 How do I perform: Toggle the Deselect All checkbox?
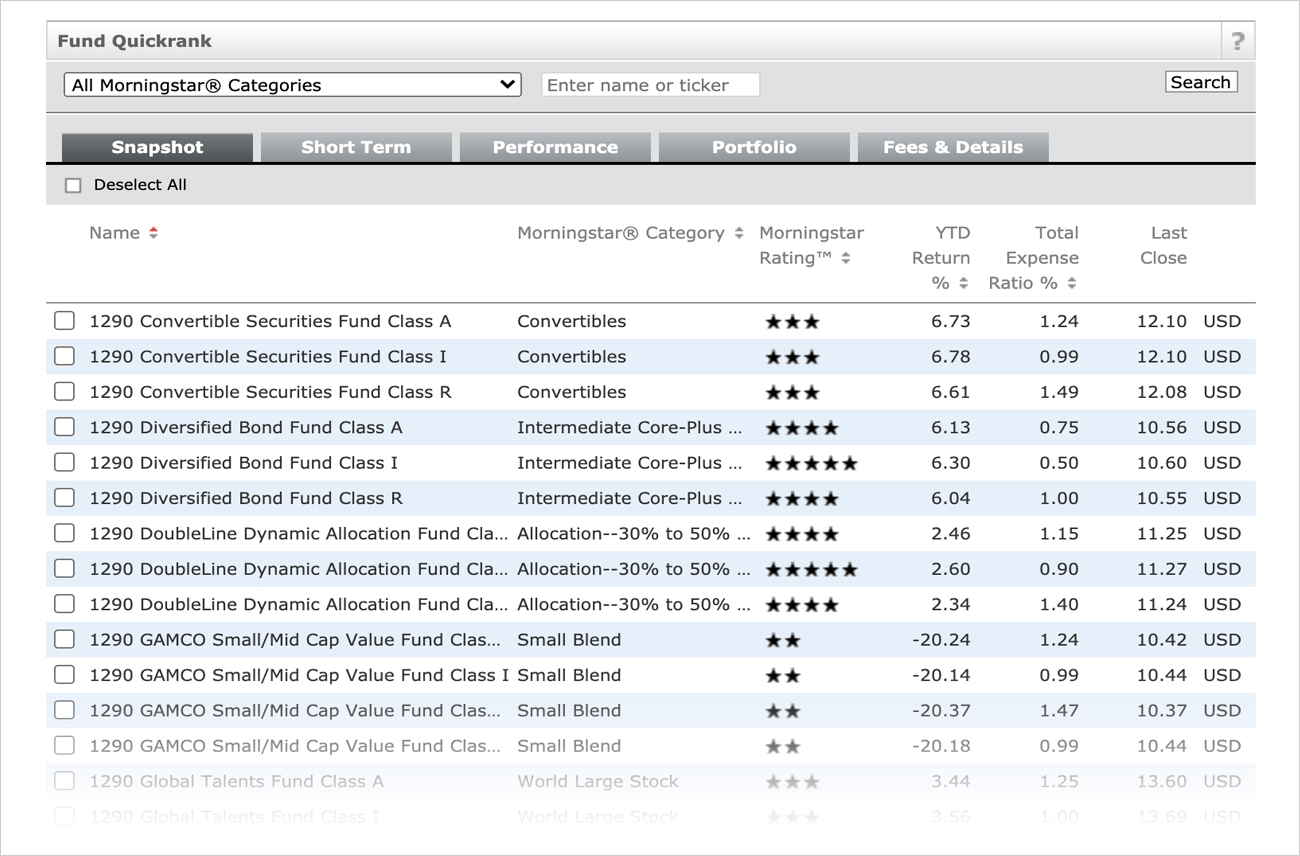click(x=73, y=185)
